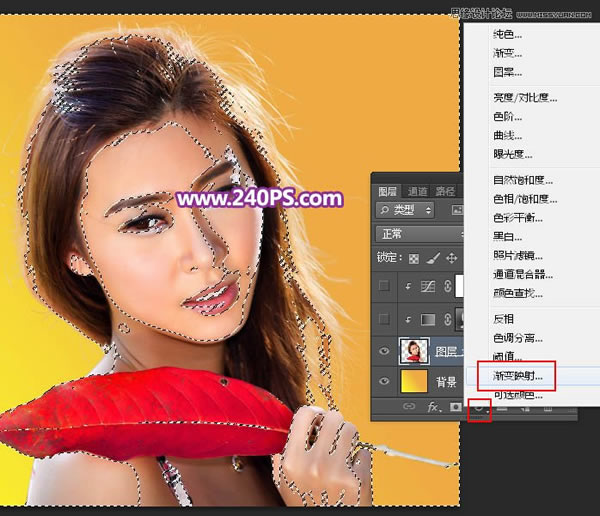The width and height of the screenshot is (600, 516).
Task: Select the lock transparent pixels icon
Action: 414,258
